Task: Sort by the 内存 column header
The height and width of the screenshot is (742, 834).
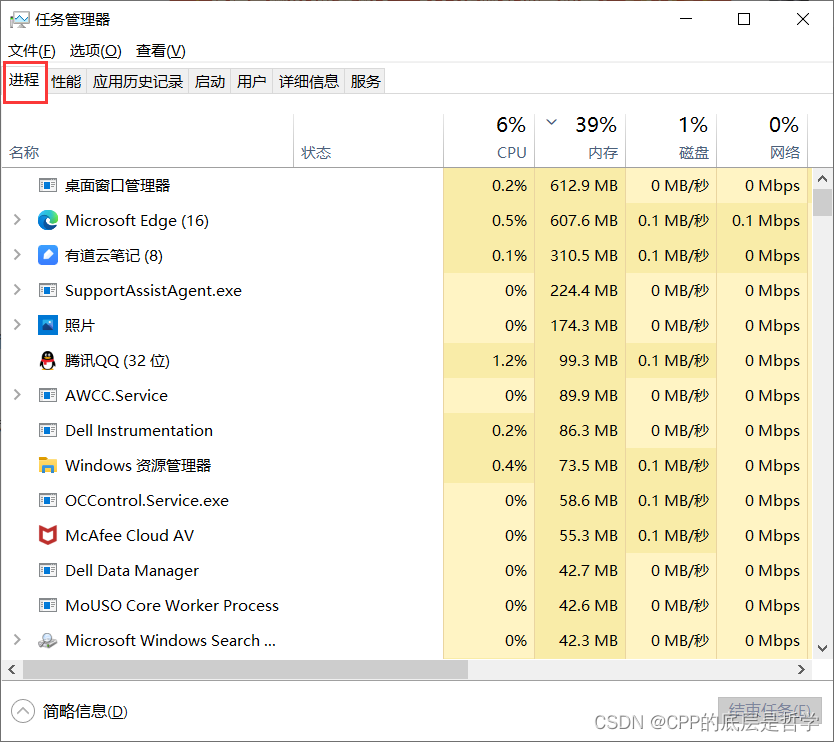Action: click(x=580, y=141)
